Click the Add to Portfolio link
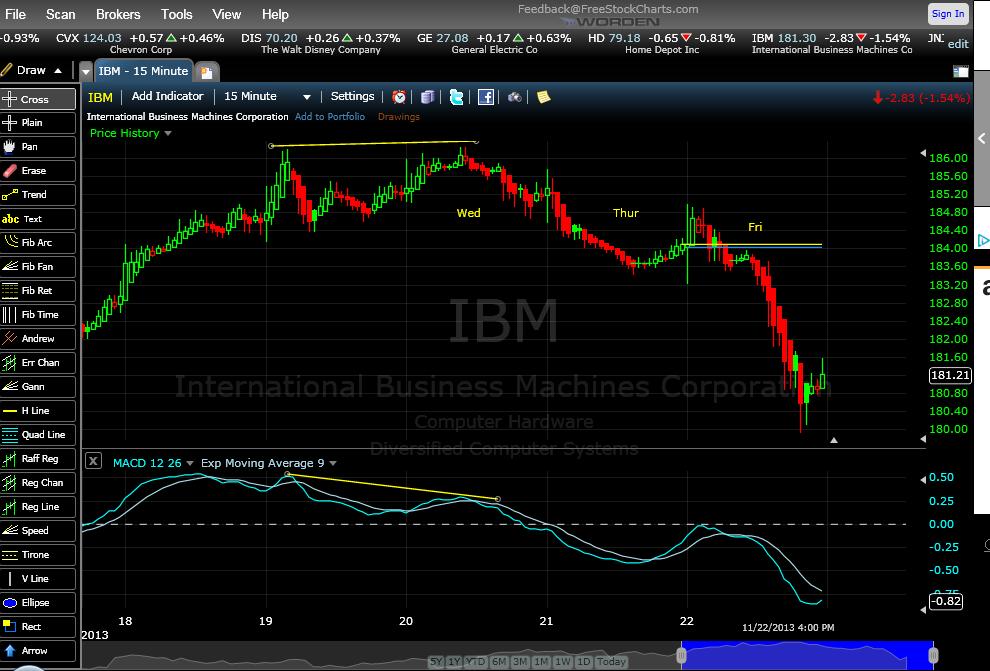Screen dimensions: 990x671 point(330,116)
